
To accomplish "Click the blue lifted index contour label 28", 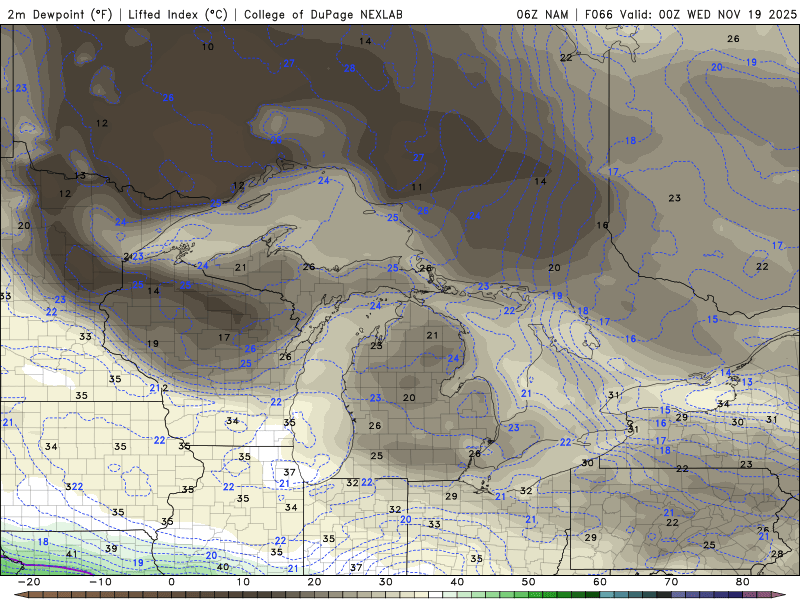I will point(349,68).
